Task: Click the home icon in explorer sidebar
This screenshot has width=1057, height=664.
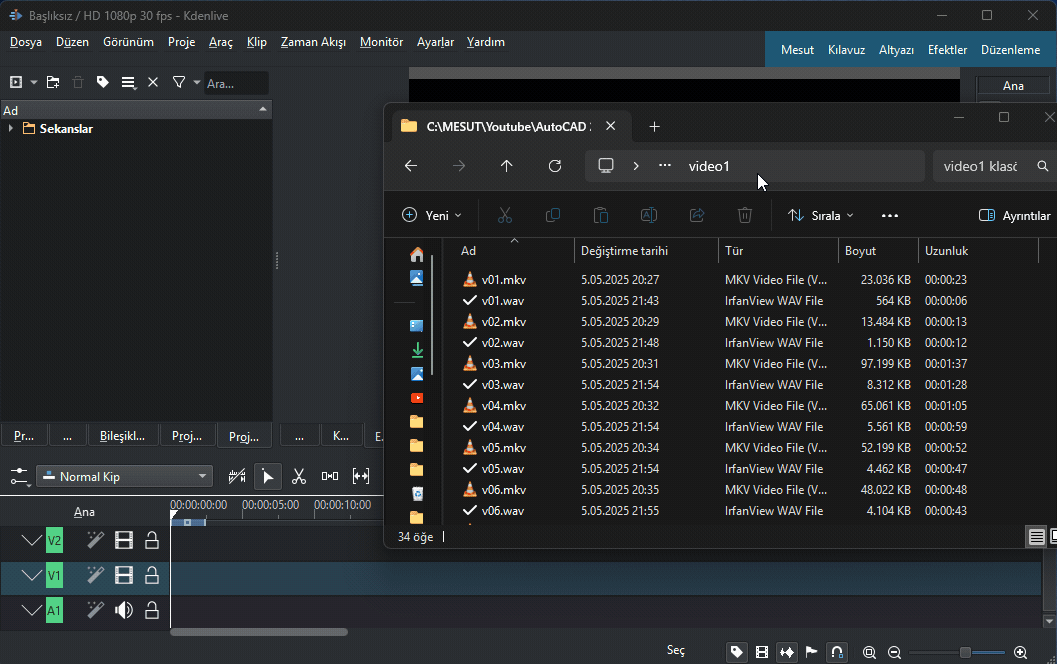Action: point(417,255)
